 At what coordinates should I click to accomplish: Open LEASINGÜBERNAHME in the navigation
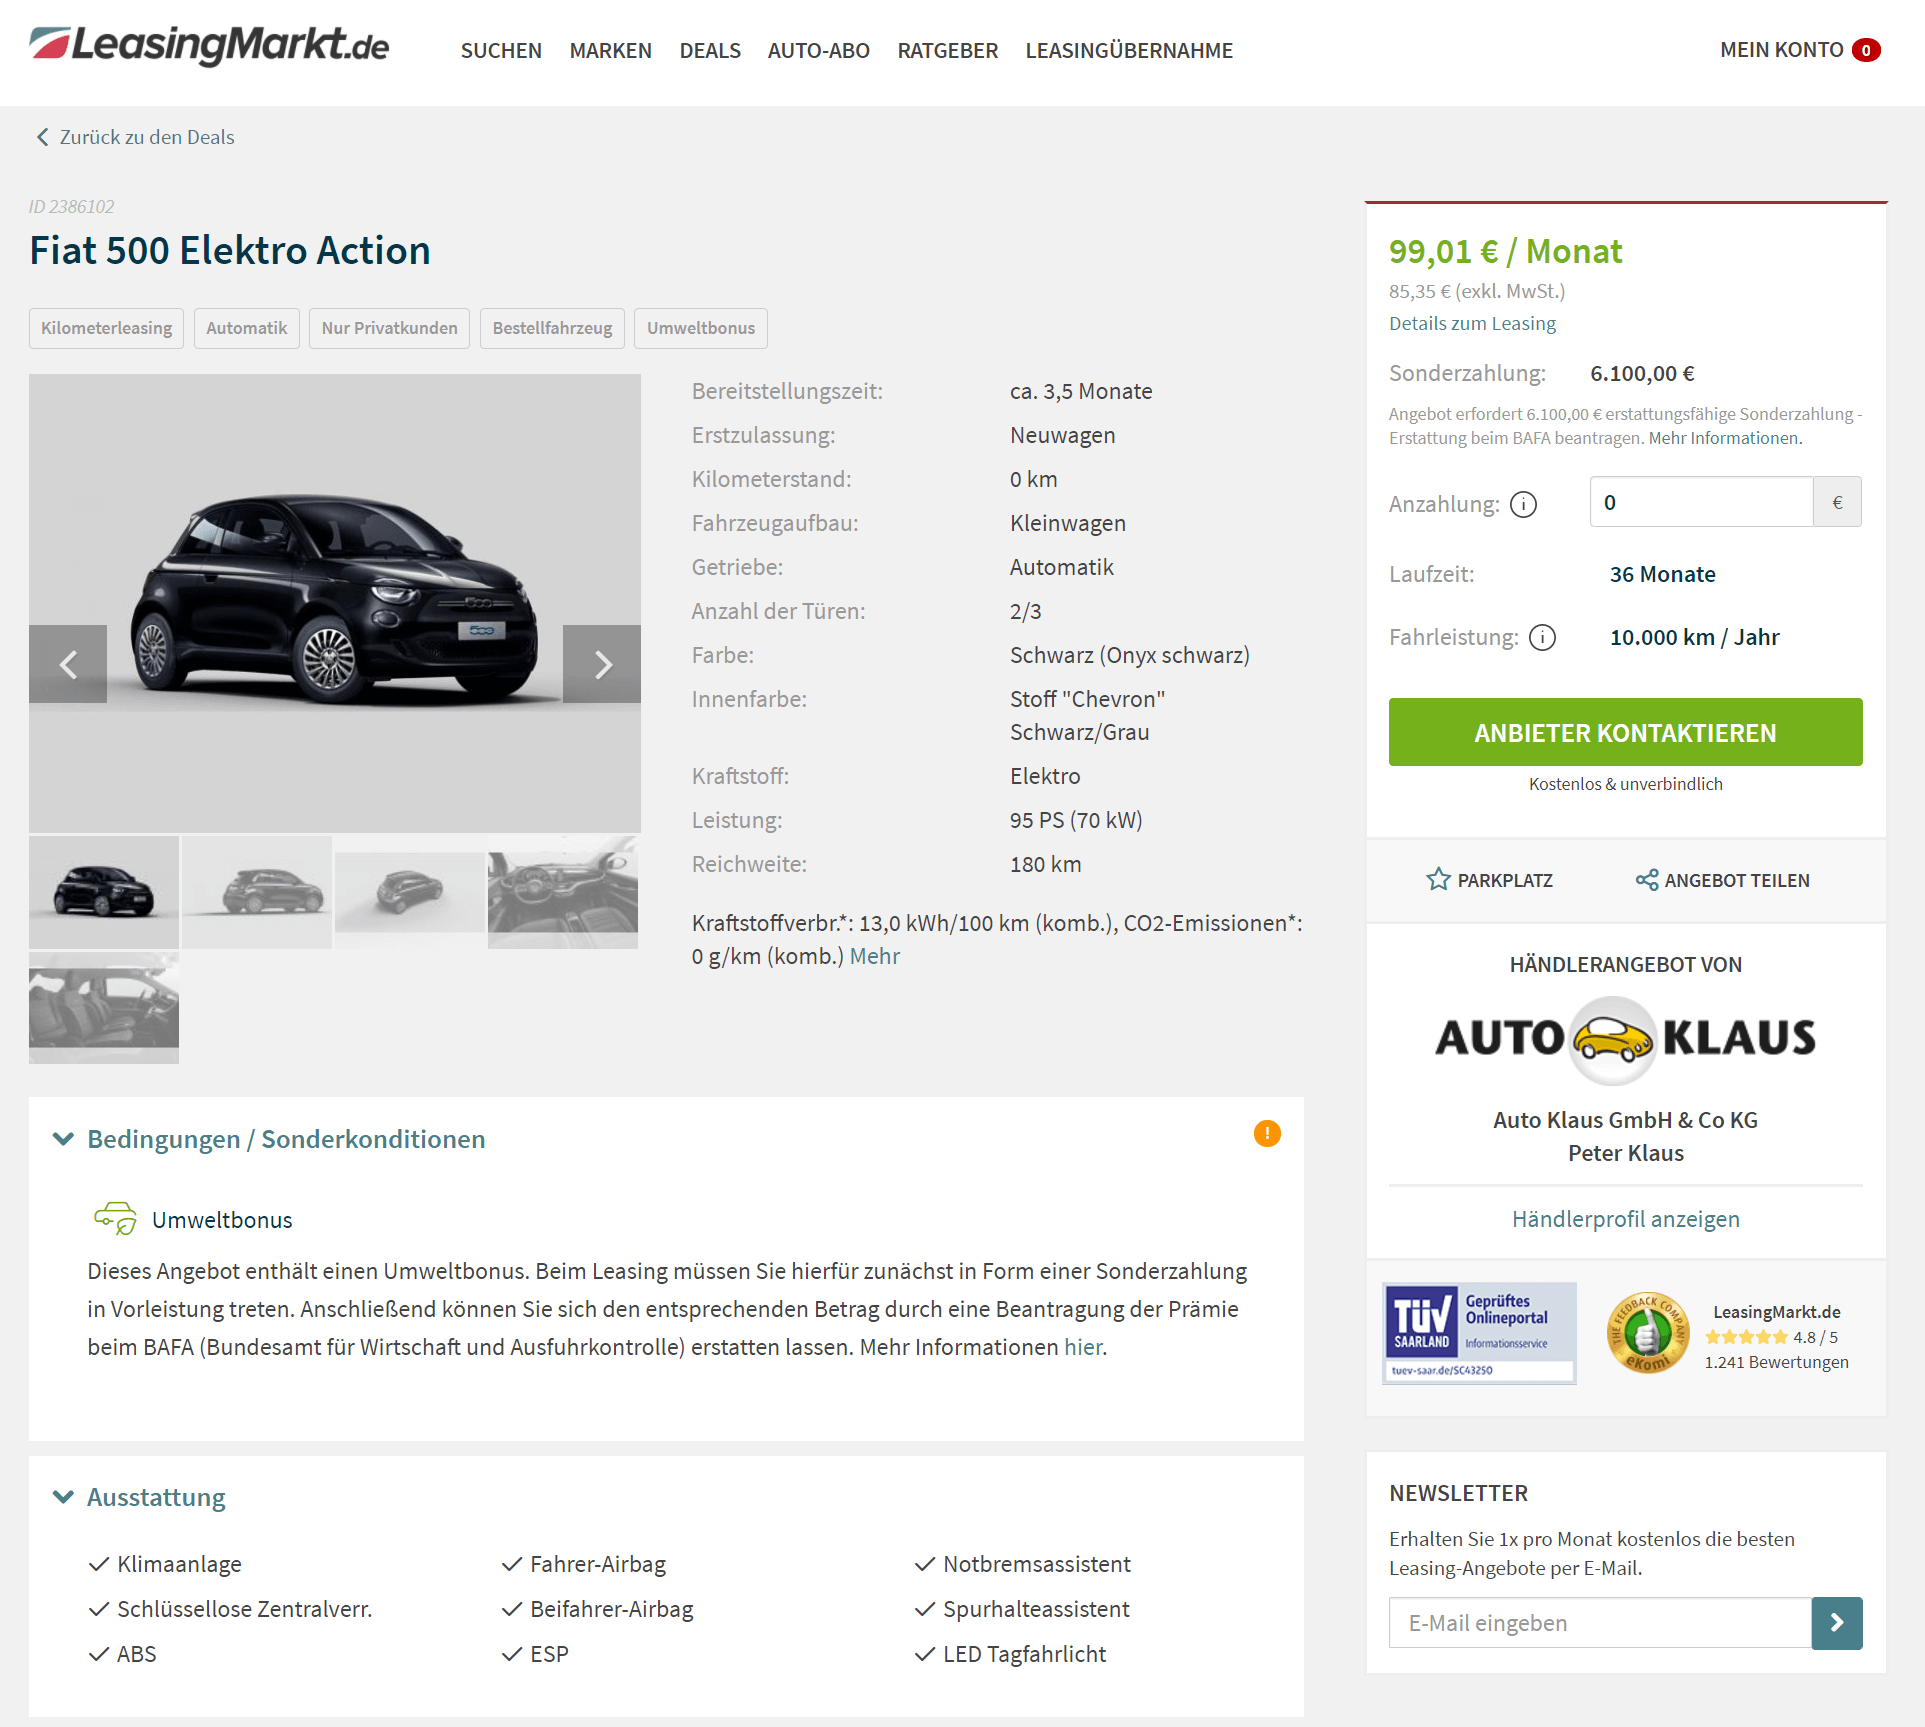click(1129, 50)
